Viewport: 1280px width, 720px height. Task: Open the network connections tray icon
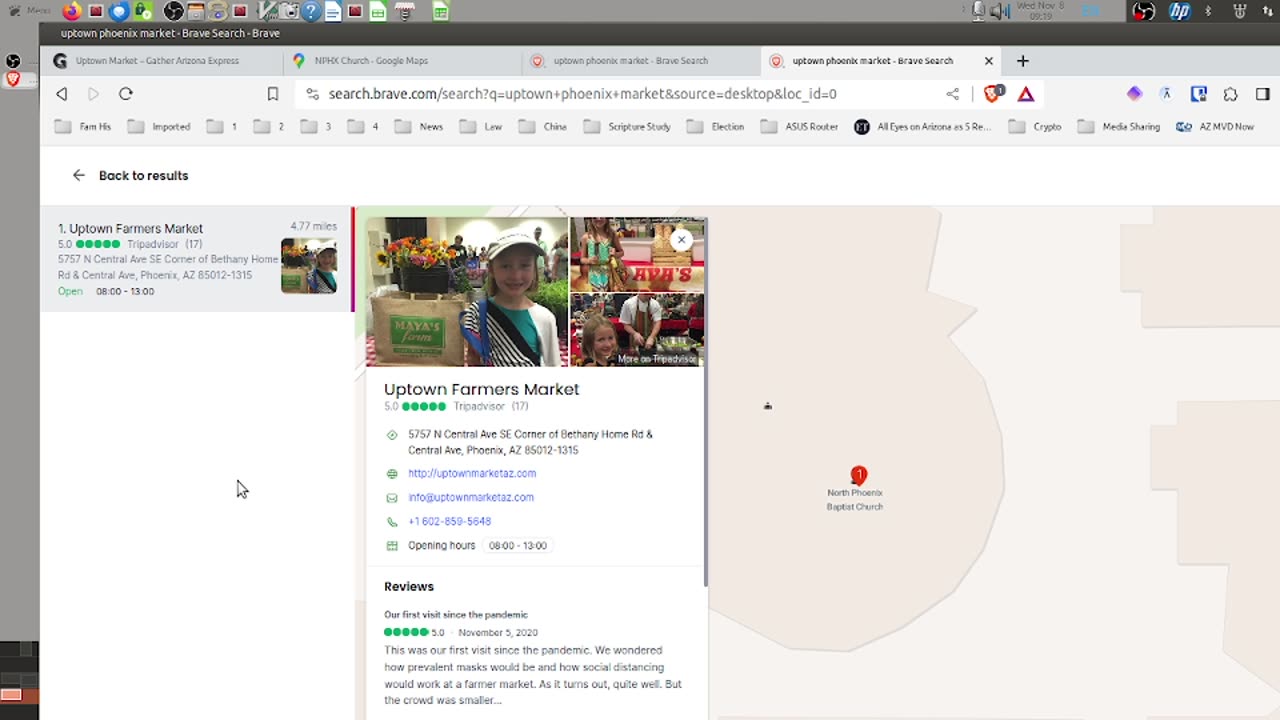pos(1269,11)
